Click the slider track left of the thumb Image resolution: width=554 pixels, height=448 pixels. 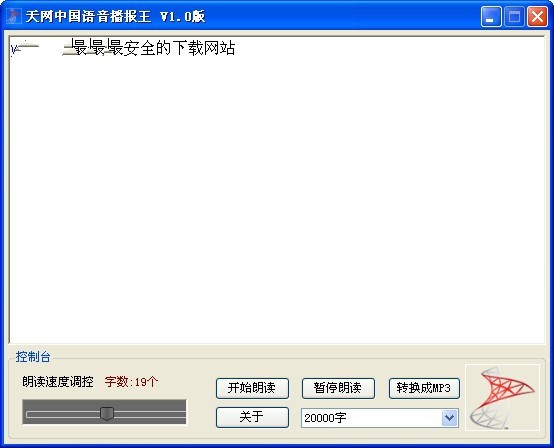pos(64,414)
